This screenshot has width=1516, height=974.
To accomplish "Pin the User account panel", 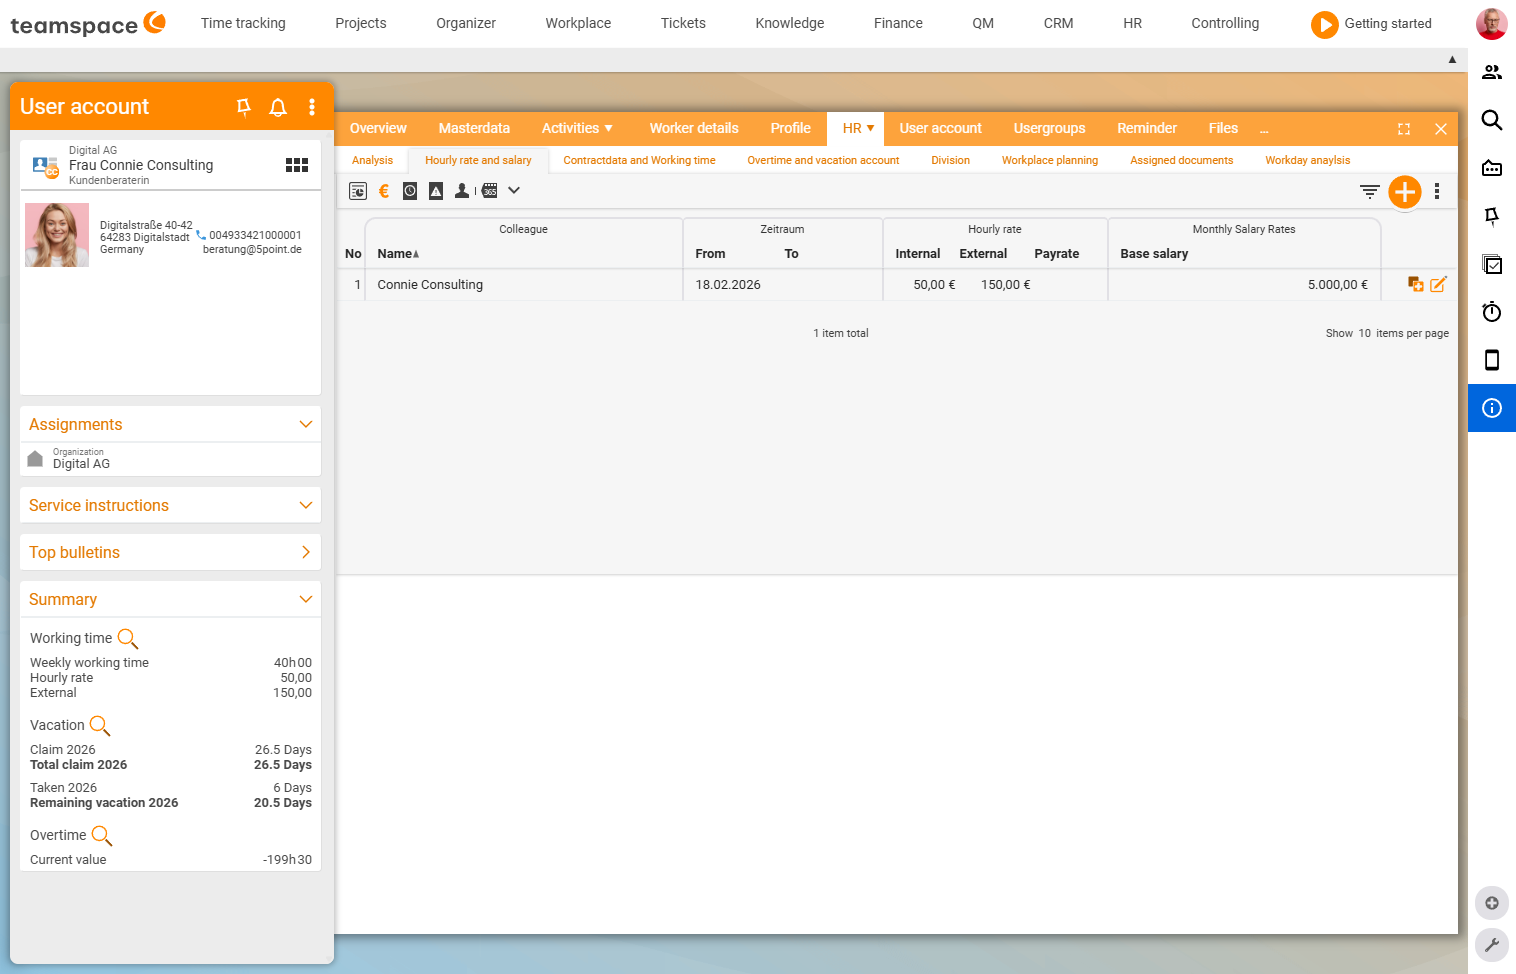I will click(x=243, y=107).
